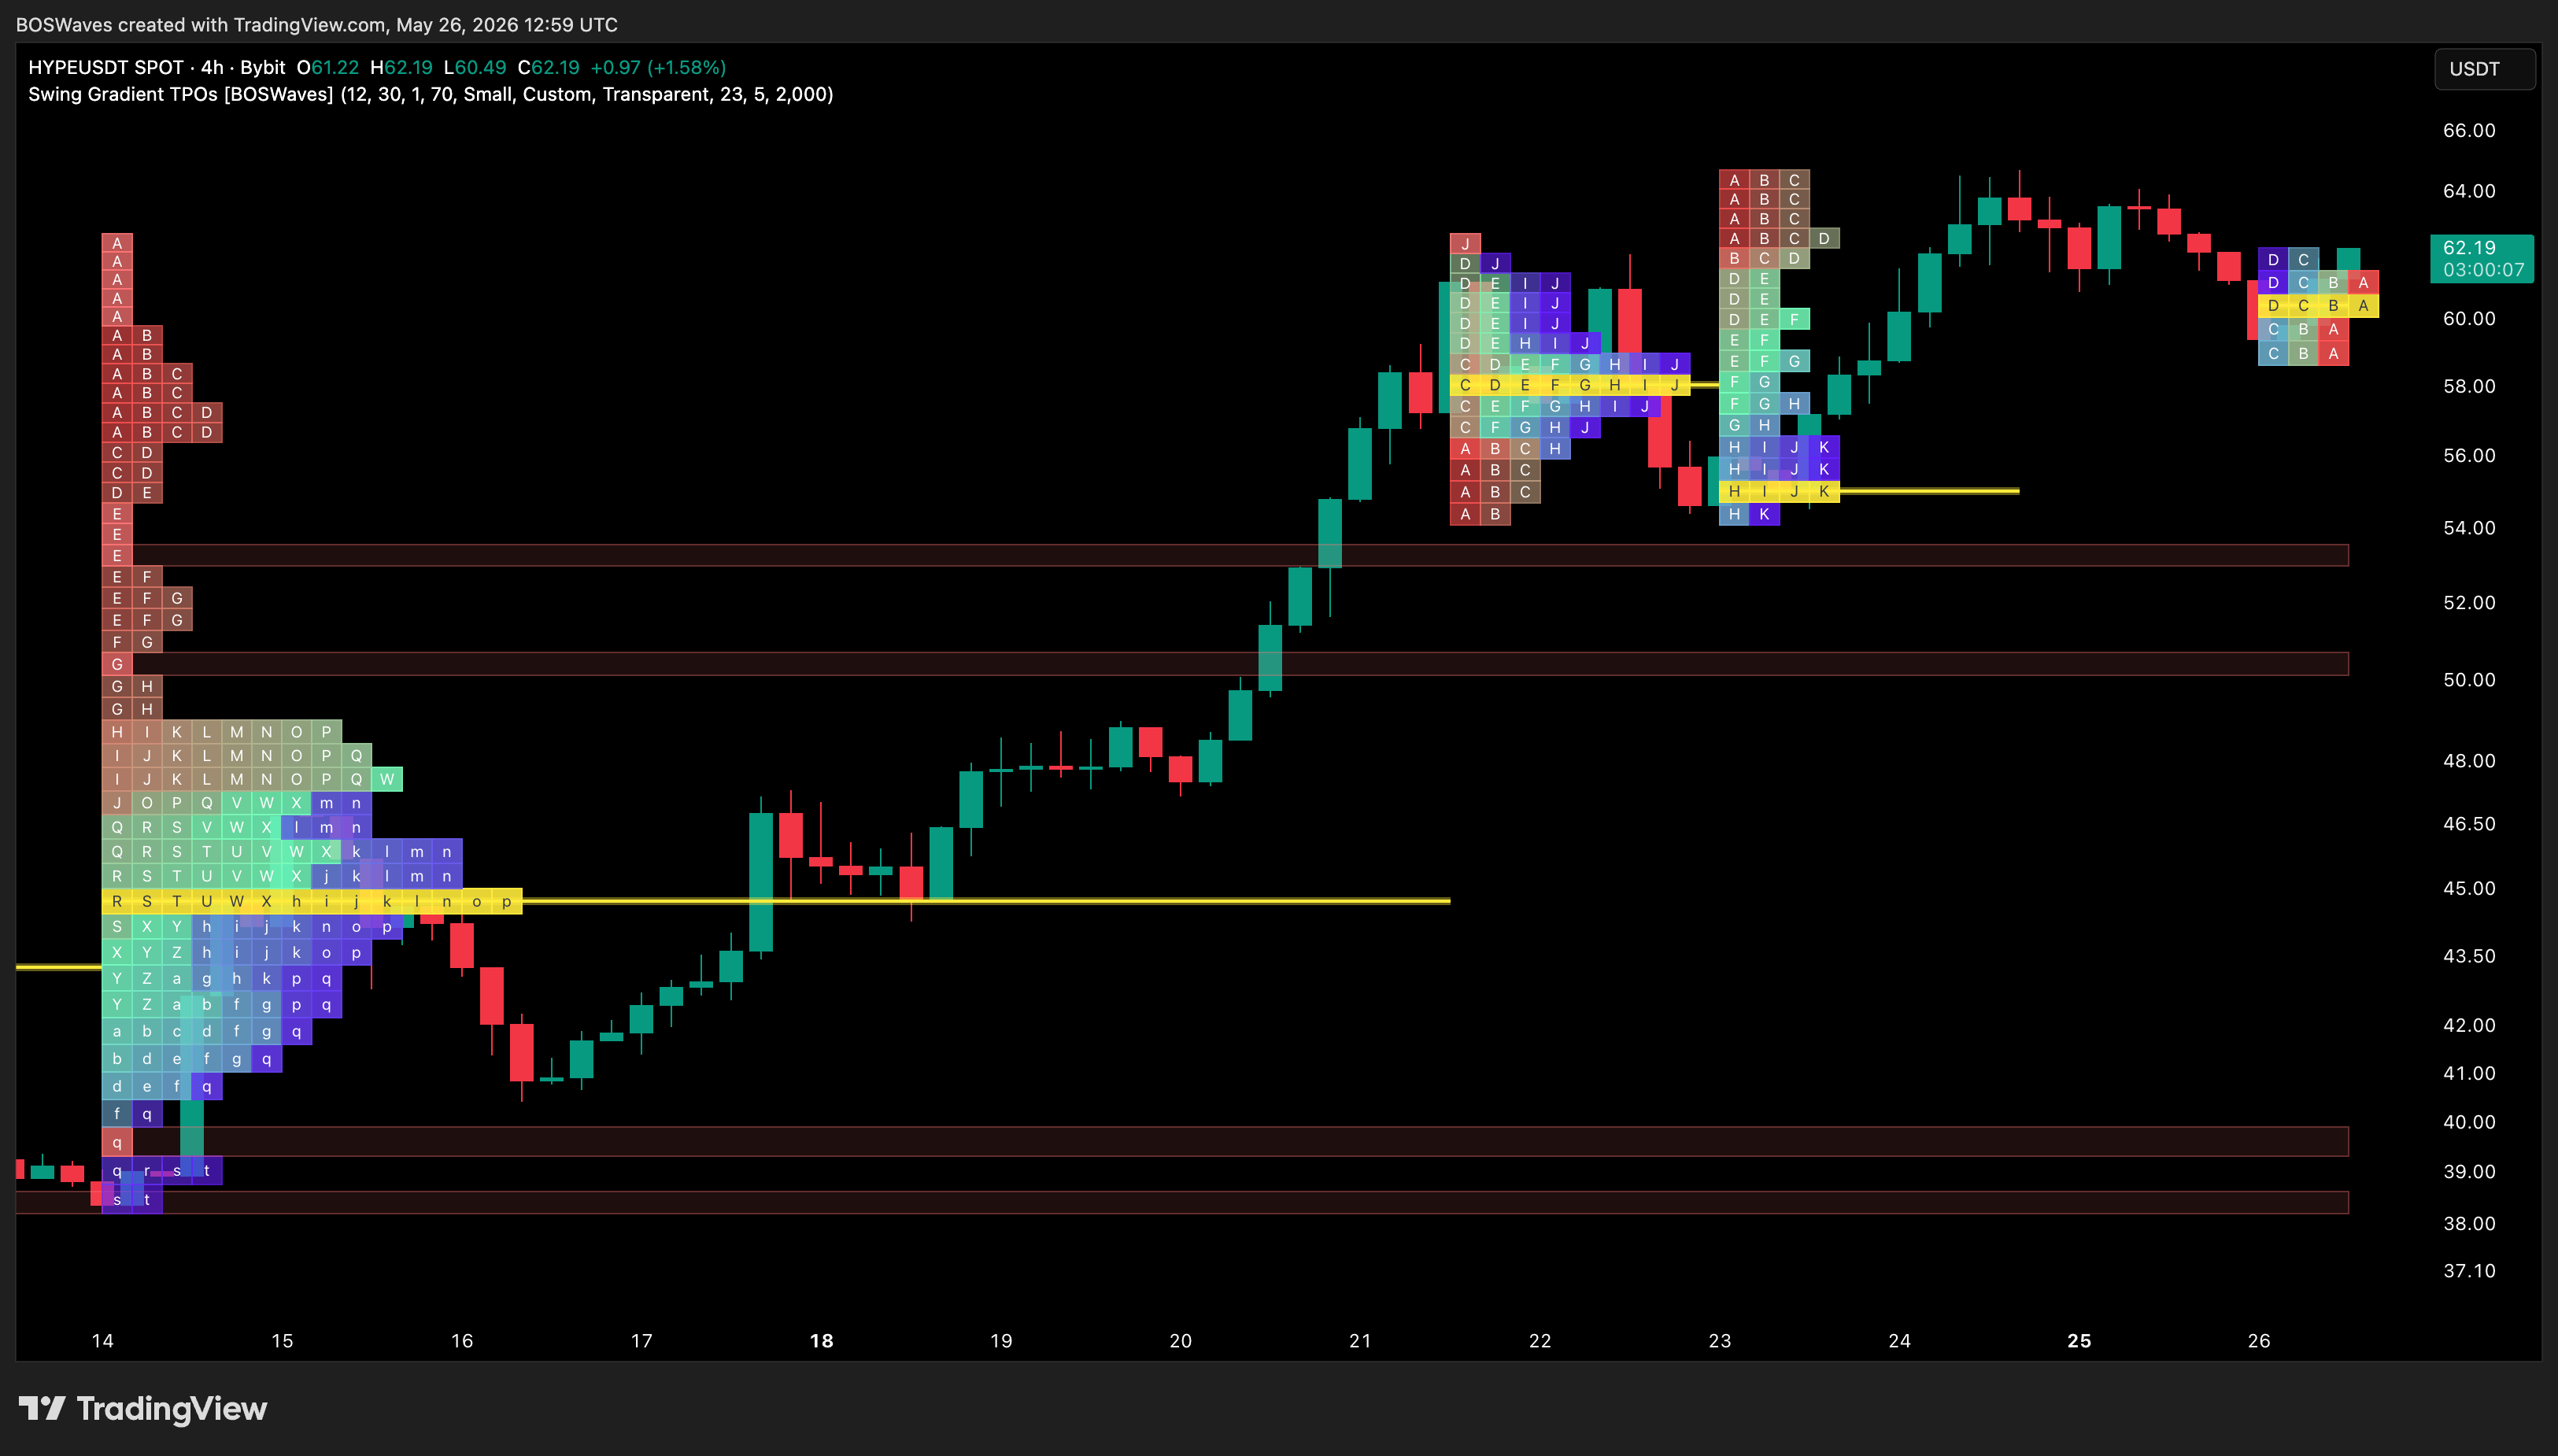The width and height of the screenshot is (2558, 1456).
Task: Select date 17 on the time axis
Action: click(x=642, y=1340)
